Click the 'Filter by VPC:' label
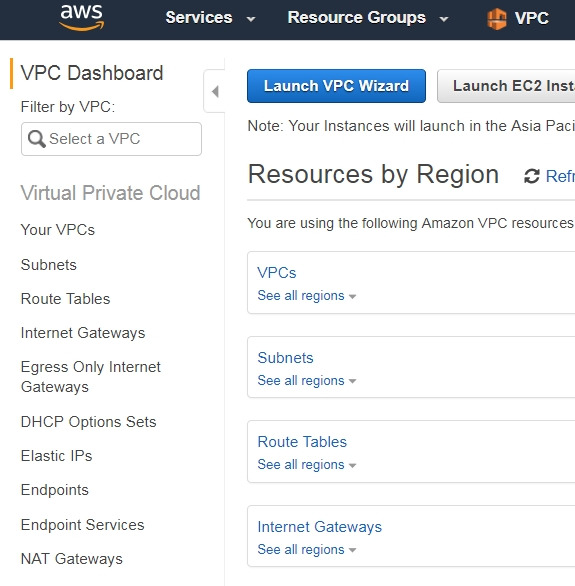Screen dimensions: 575x586 [68, 107]
